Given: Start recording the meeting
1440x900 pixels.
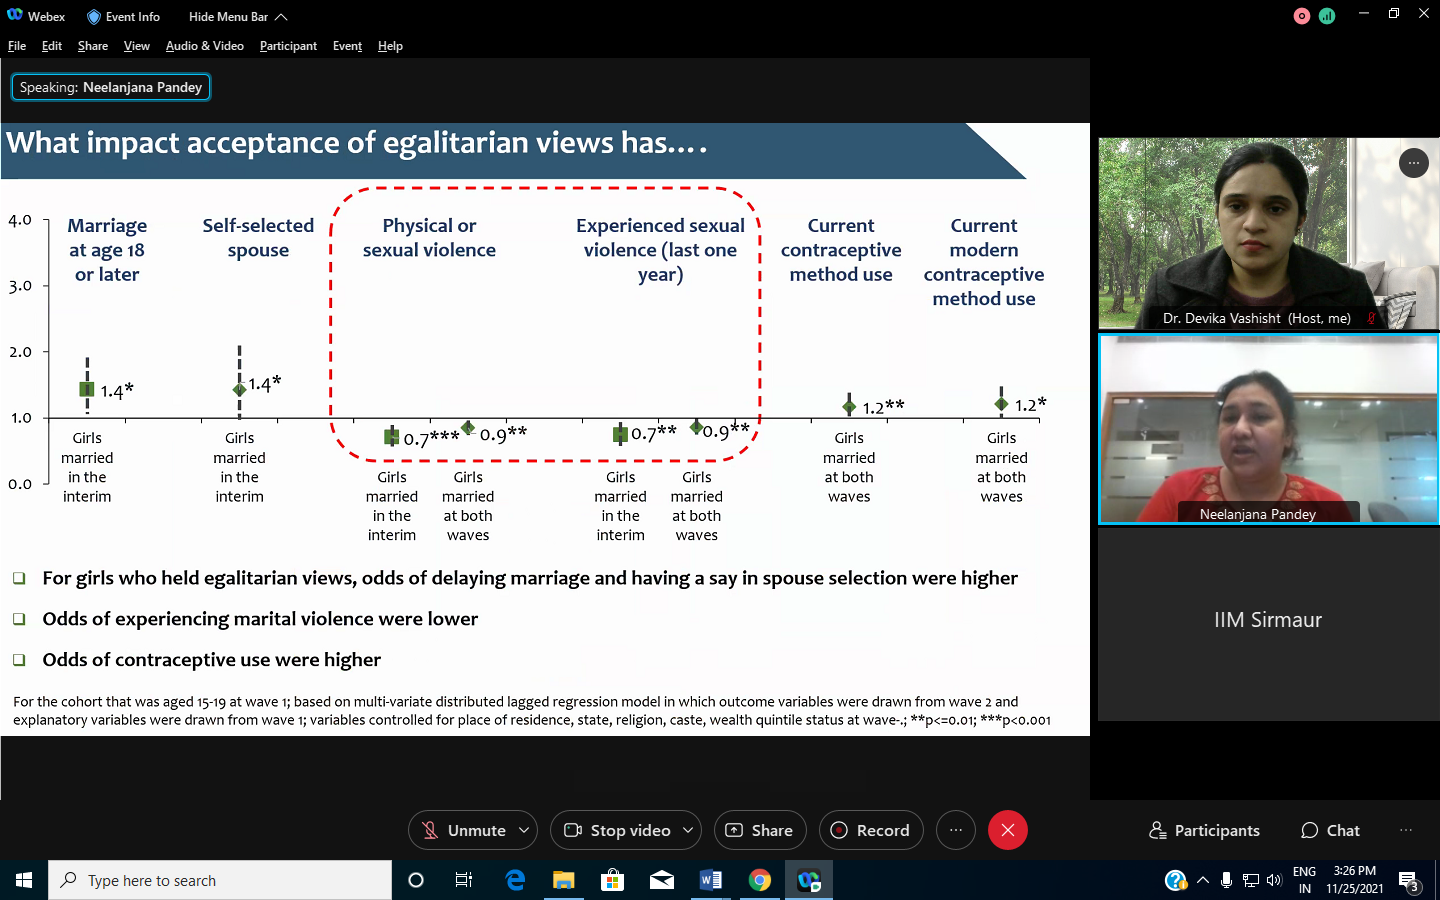Looking at the screenshot, I should [870, 830].
